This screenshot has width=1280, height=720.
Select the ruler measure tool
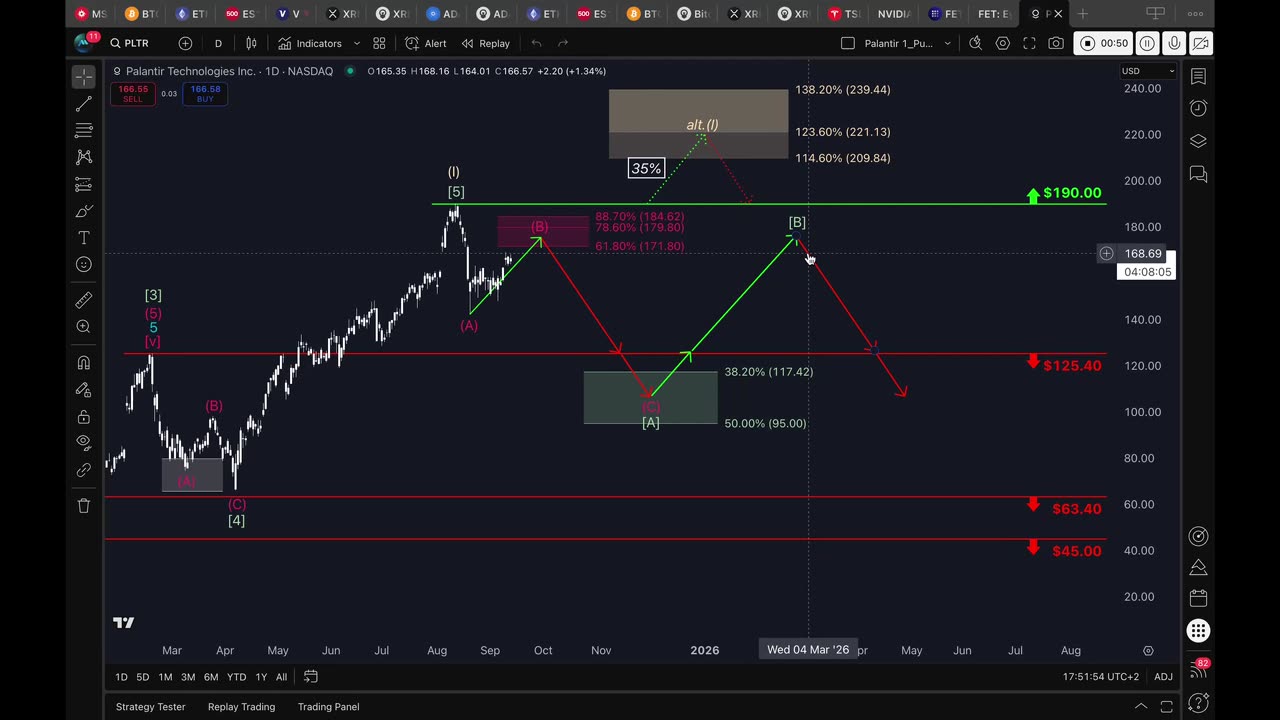84,300
